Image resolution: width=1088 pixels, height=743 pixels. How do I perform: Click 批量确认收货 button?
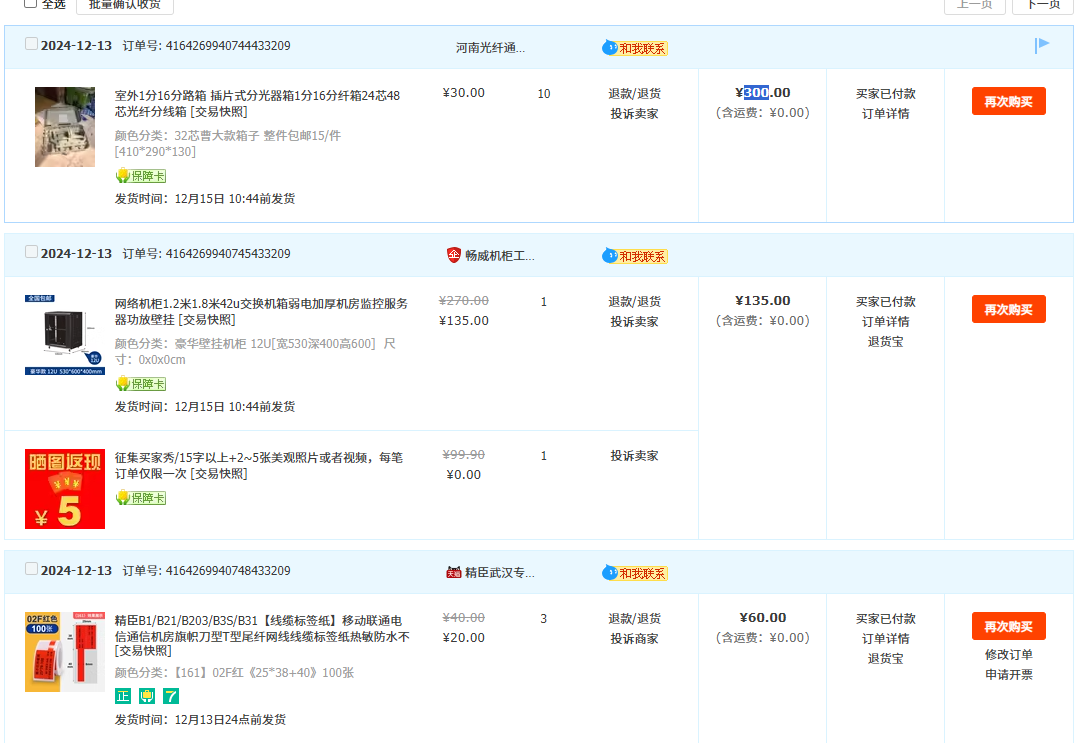[x=125, y=5]
